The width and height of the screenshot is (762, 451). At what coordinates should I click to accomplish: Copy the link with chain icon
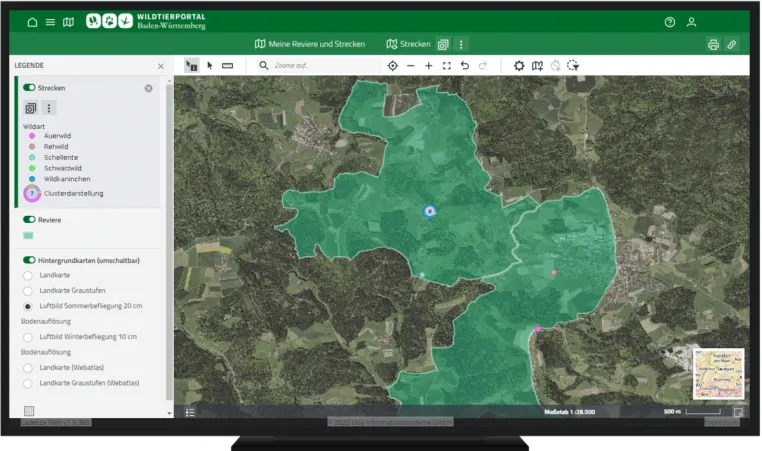(x=731, y=45)
